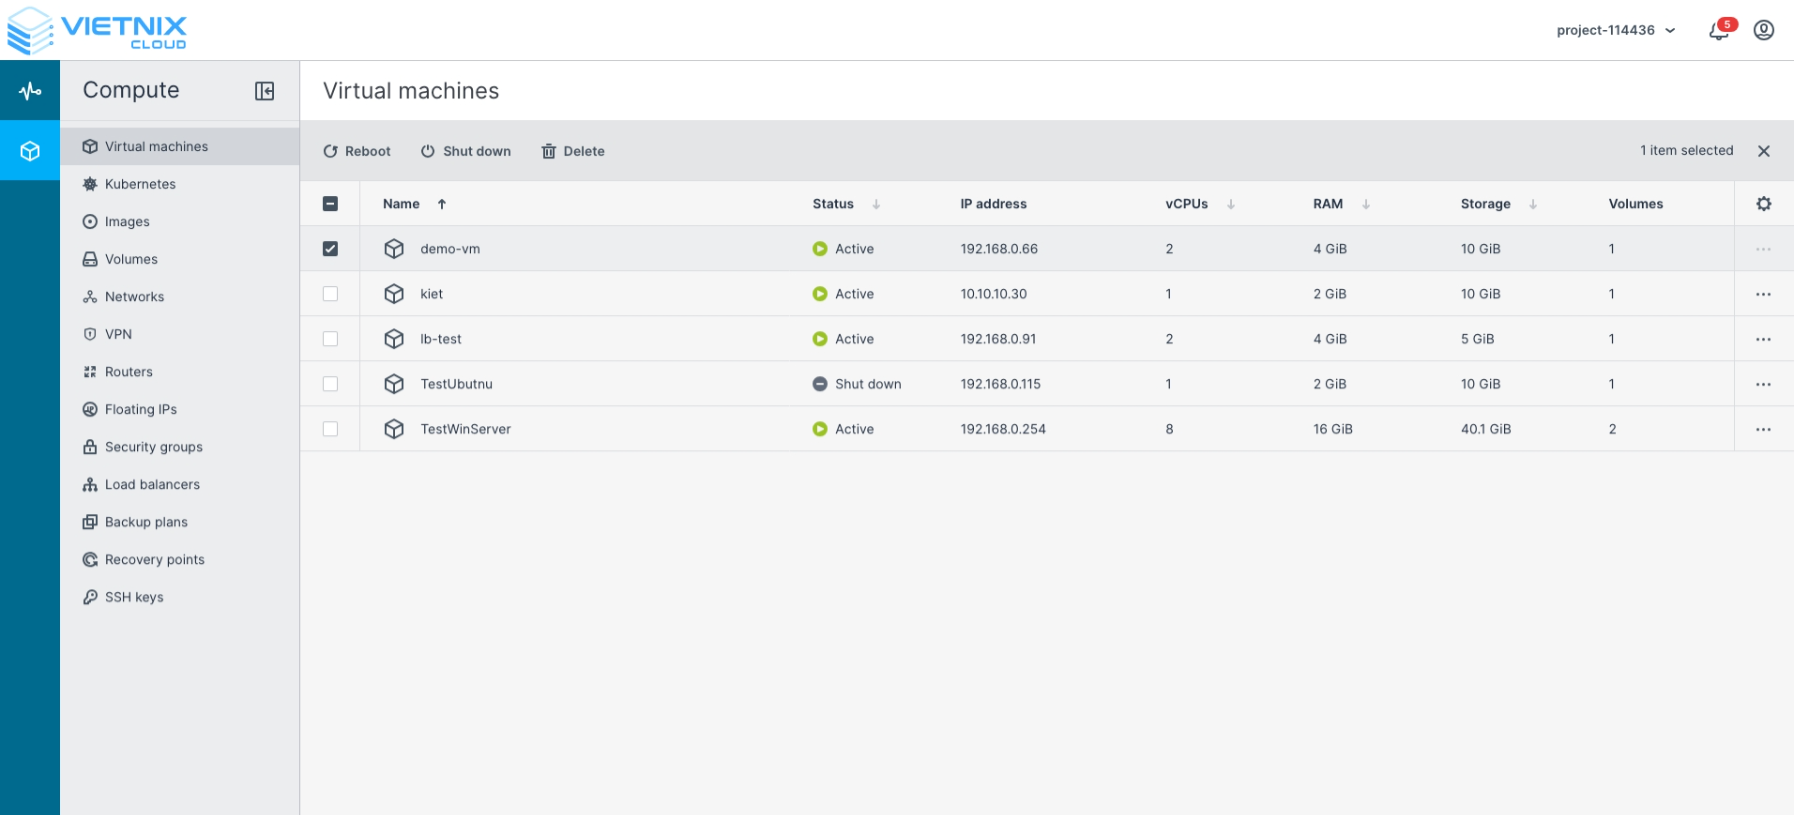Click the demo-vm cube icon
The height and width of the screenshot is (815, 1794).
click(x=394, y=249)
